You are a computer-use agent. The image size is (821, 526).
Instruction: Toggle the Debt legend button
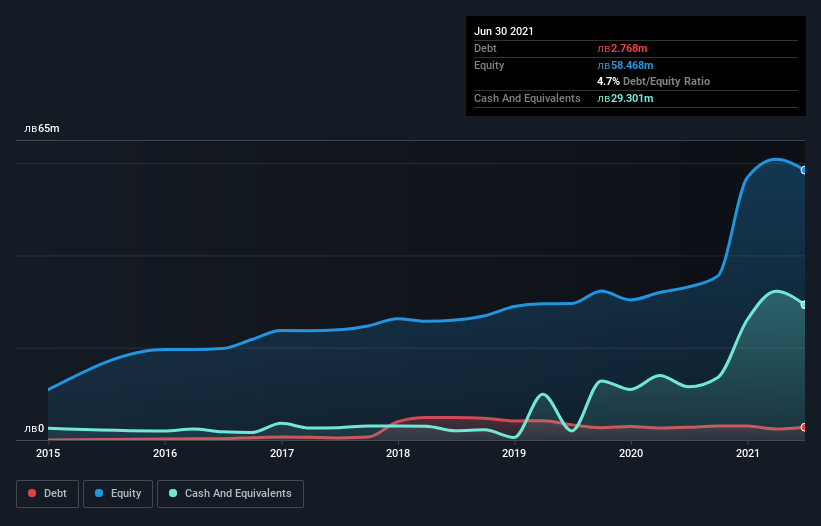[x=47, y=494]
